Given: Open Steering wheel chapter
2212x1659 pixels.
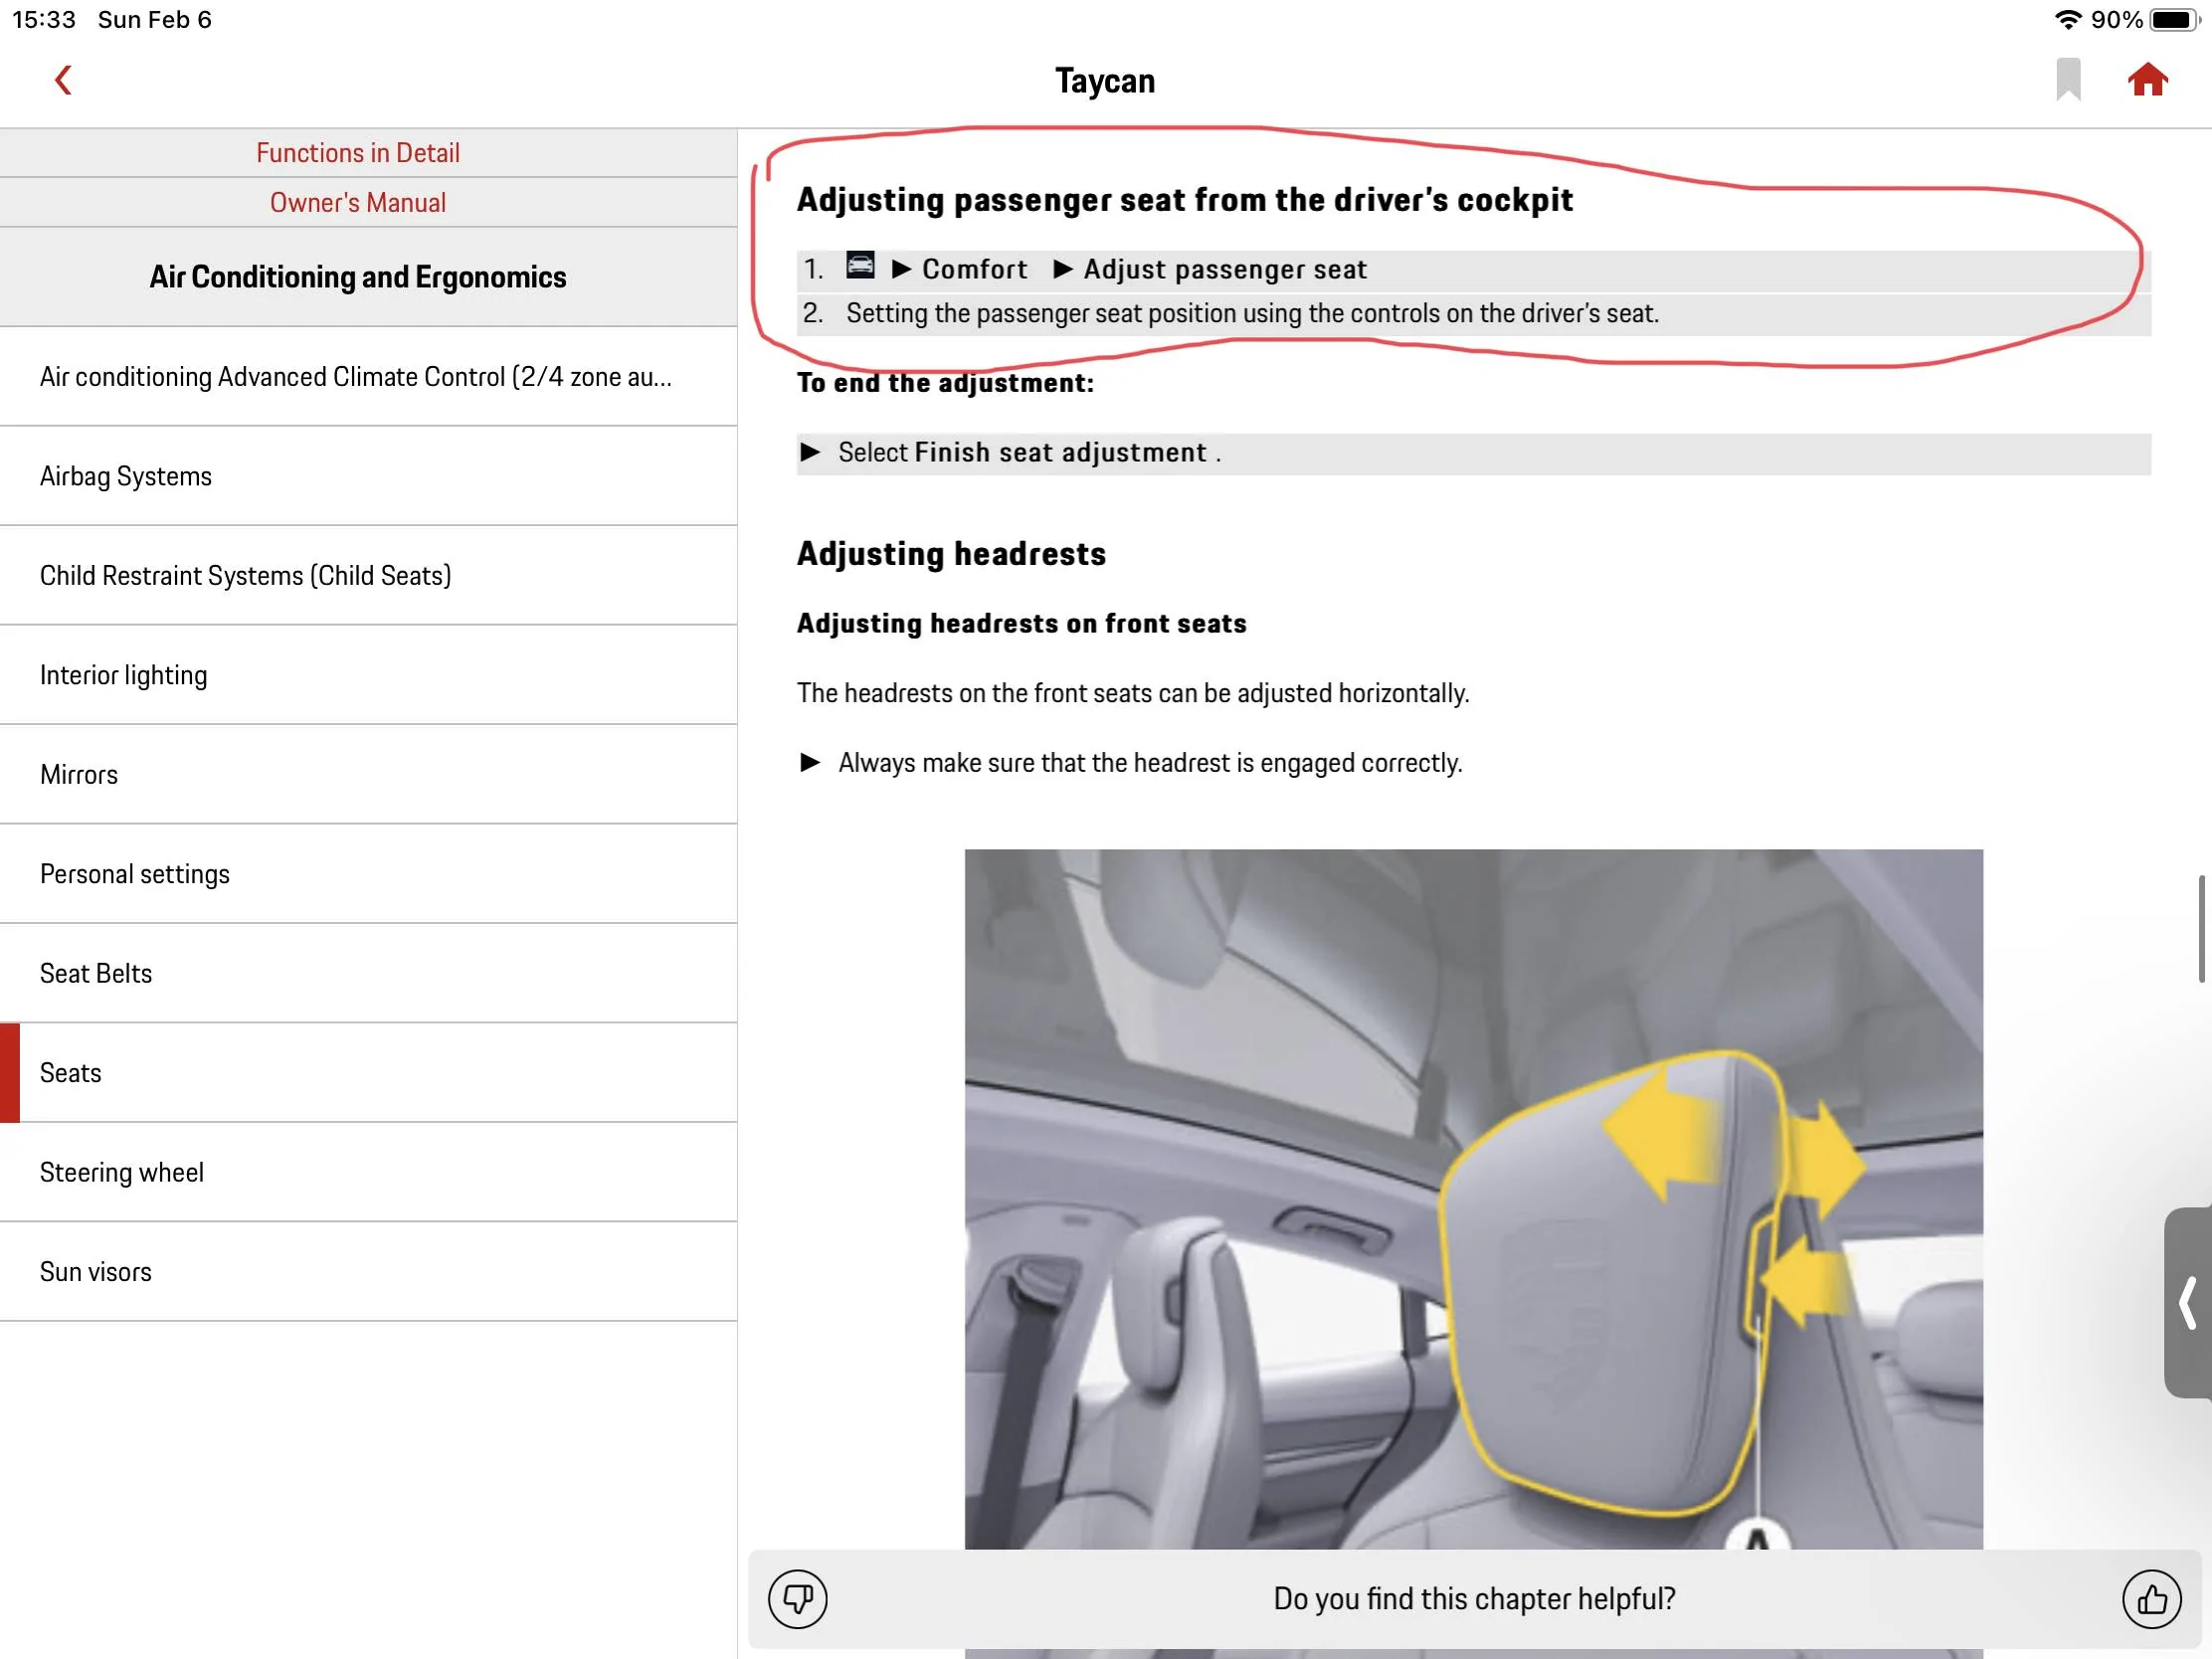Looking at the screenshot, I should point(368,1172).
